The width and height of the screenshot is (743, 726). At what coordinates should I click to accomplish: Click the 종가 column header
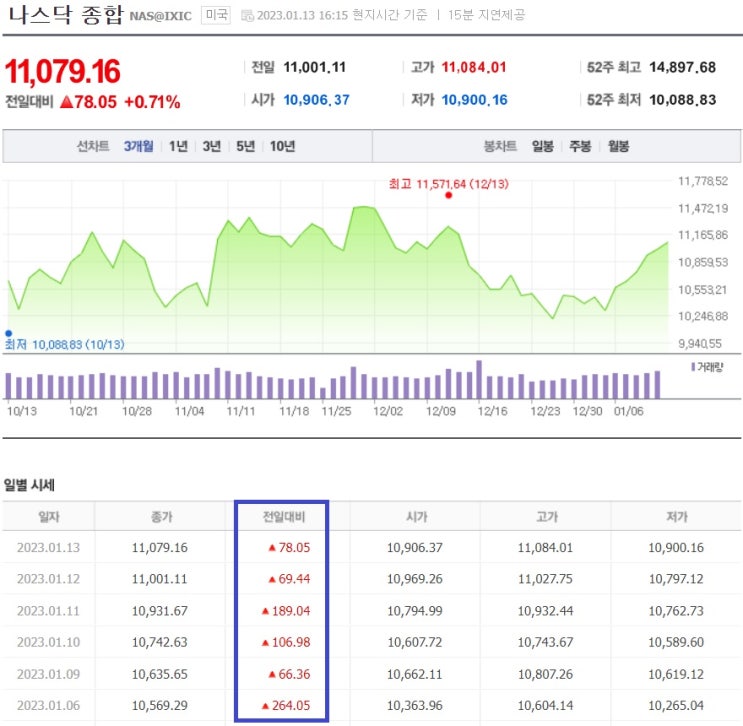[x=161, y=517]
